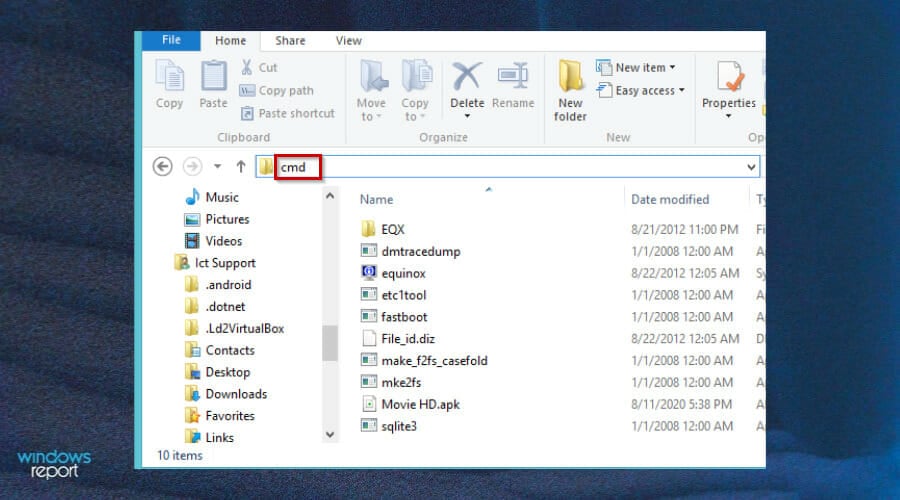Select the fastboot file
900x500 pixels.
(394, 316)
